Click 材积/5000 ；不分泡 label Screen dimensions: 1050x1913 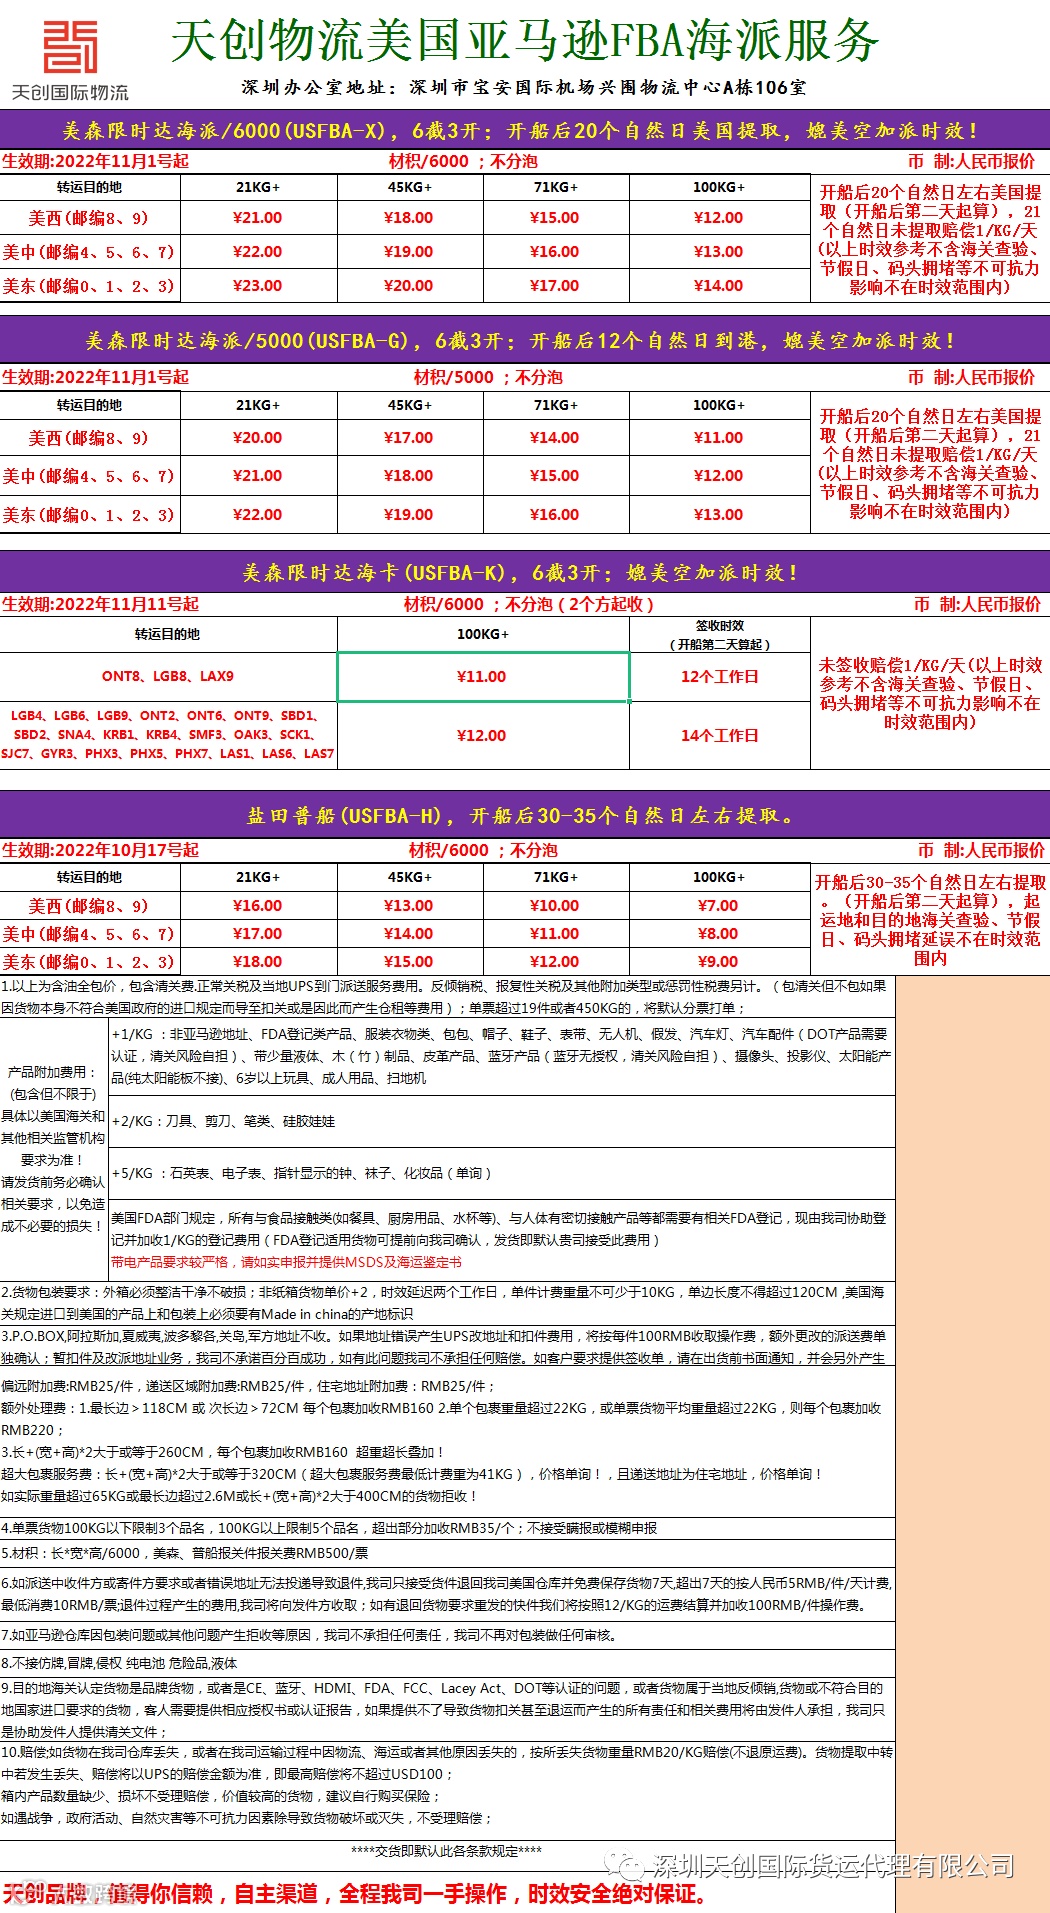coord(488,377)
